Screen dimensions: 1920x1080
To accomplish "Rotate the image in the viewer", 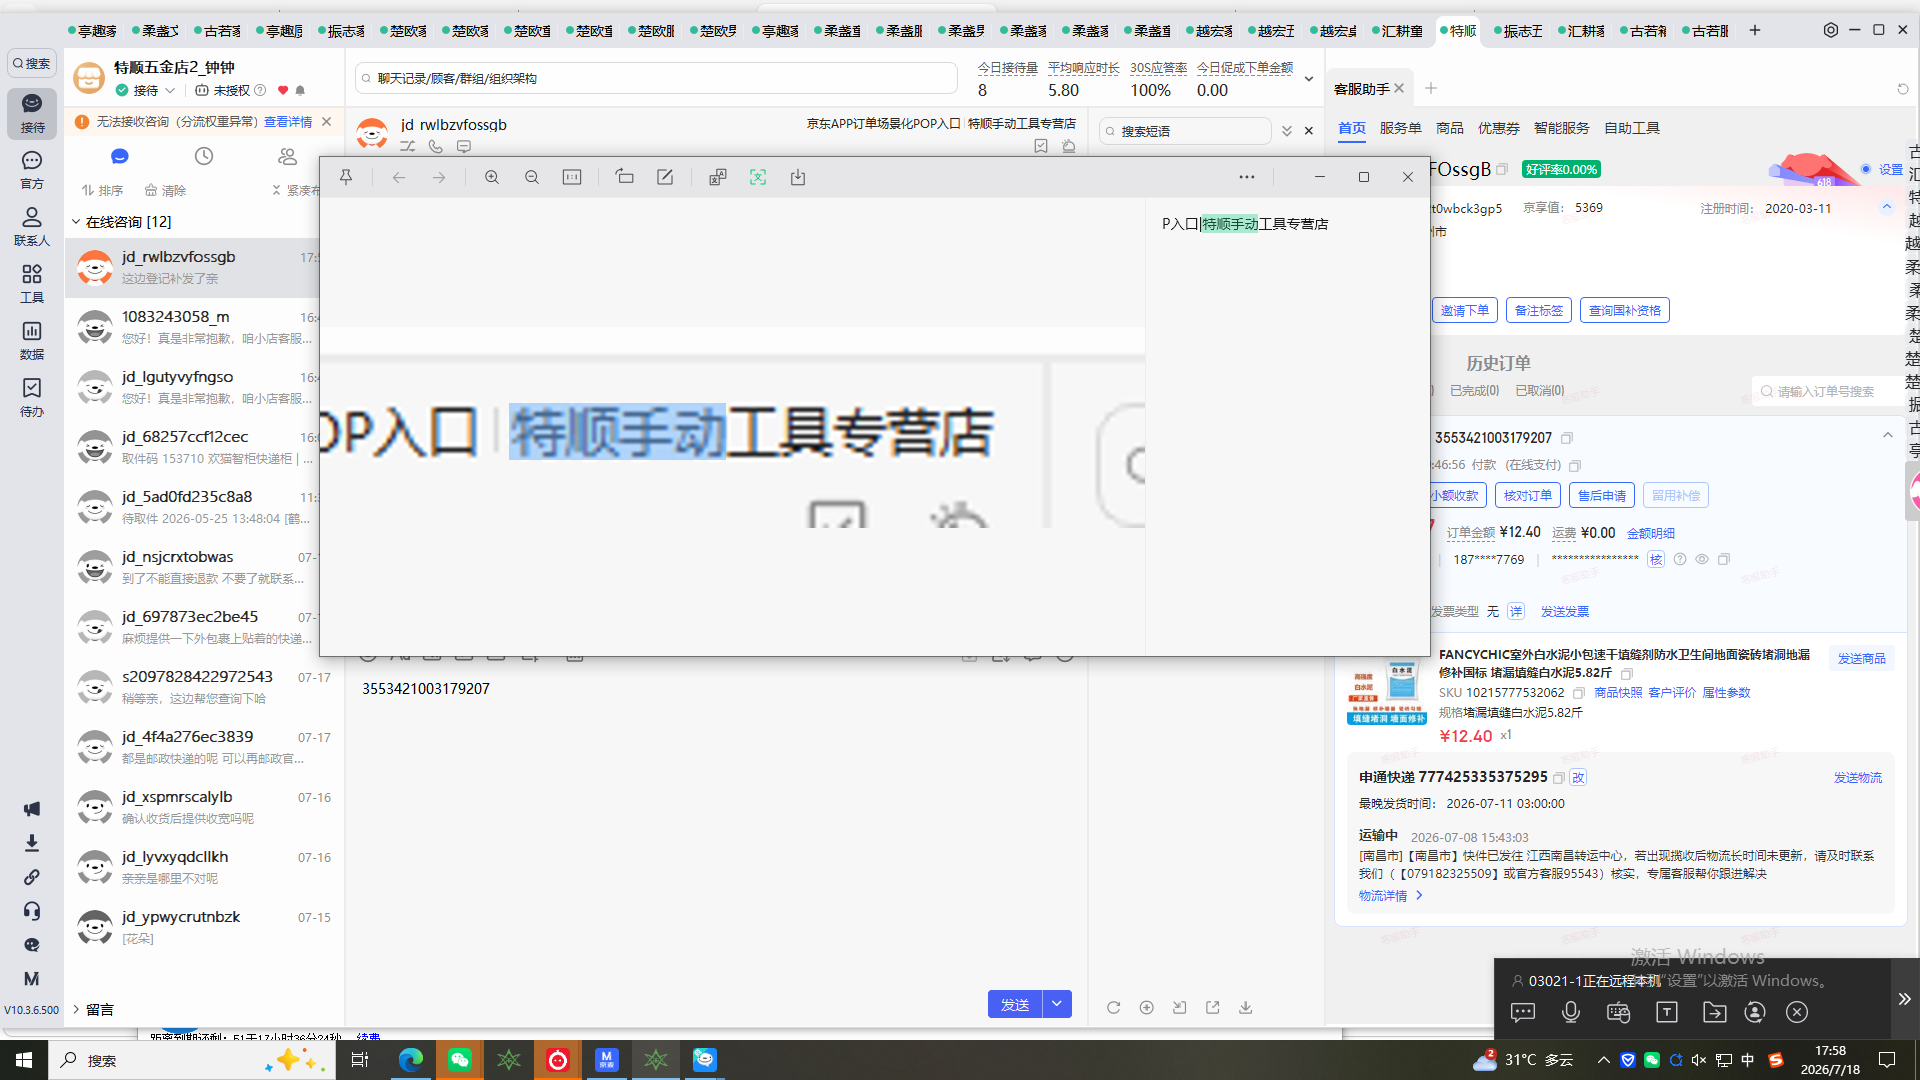I will click(625, 177).
